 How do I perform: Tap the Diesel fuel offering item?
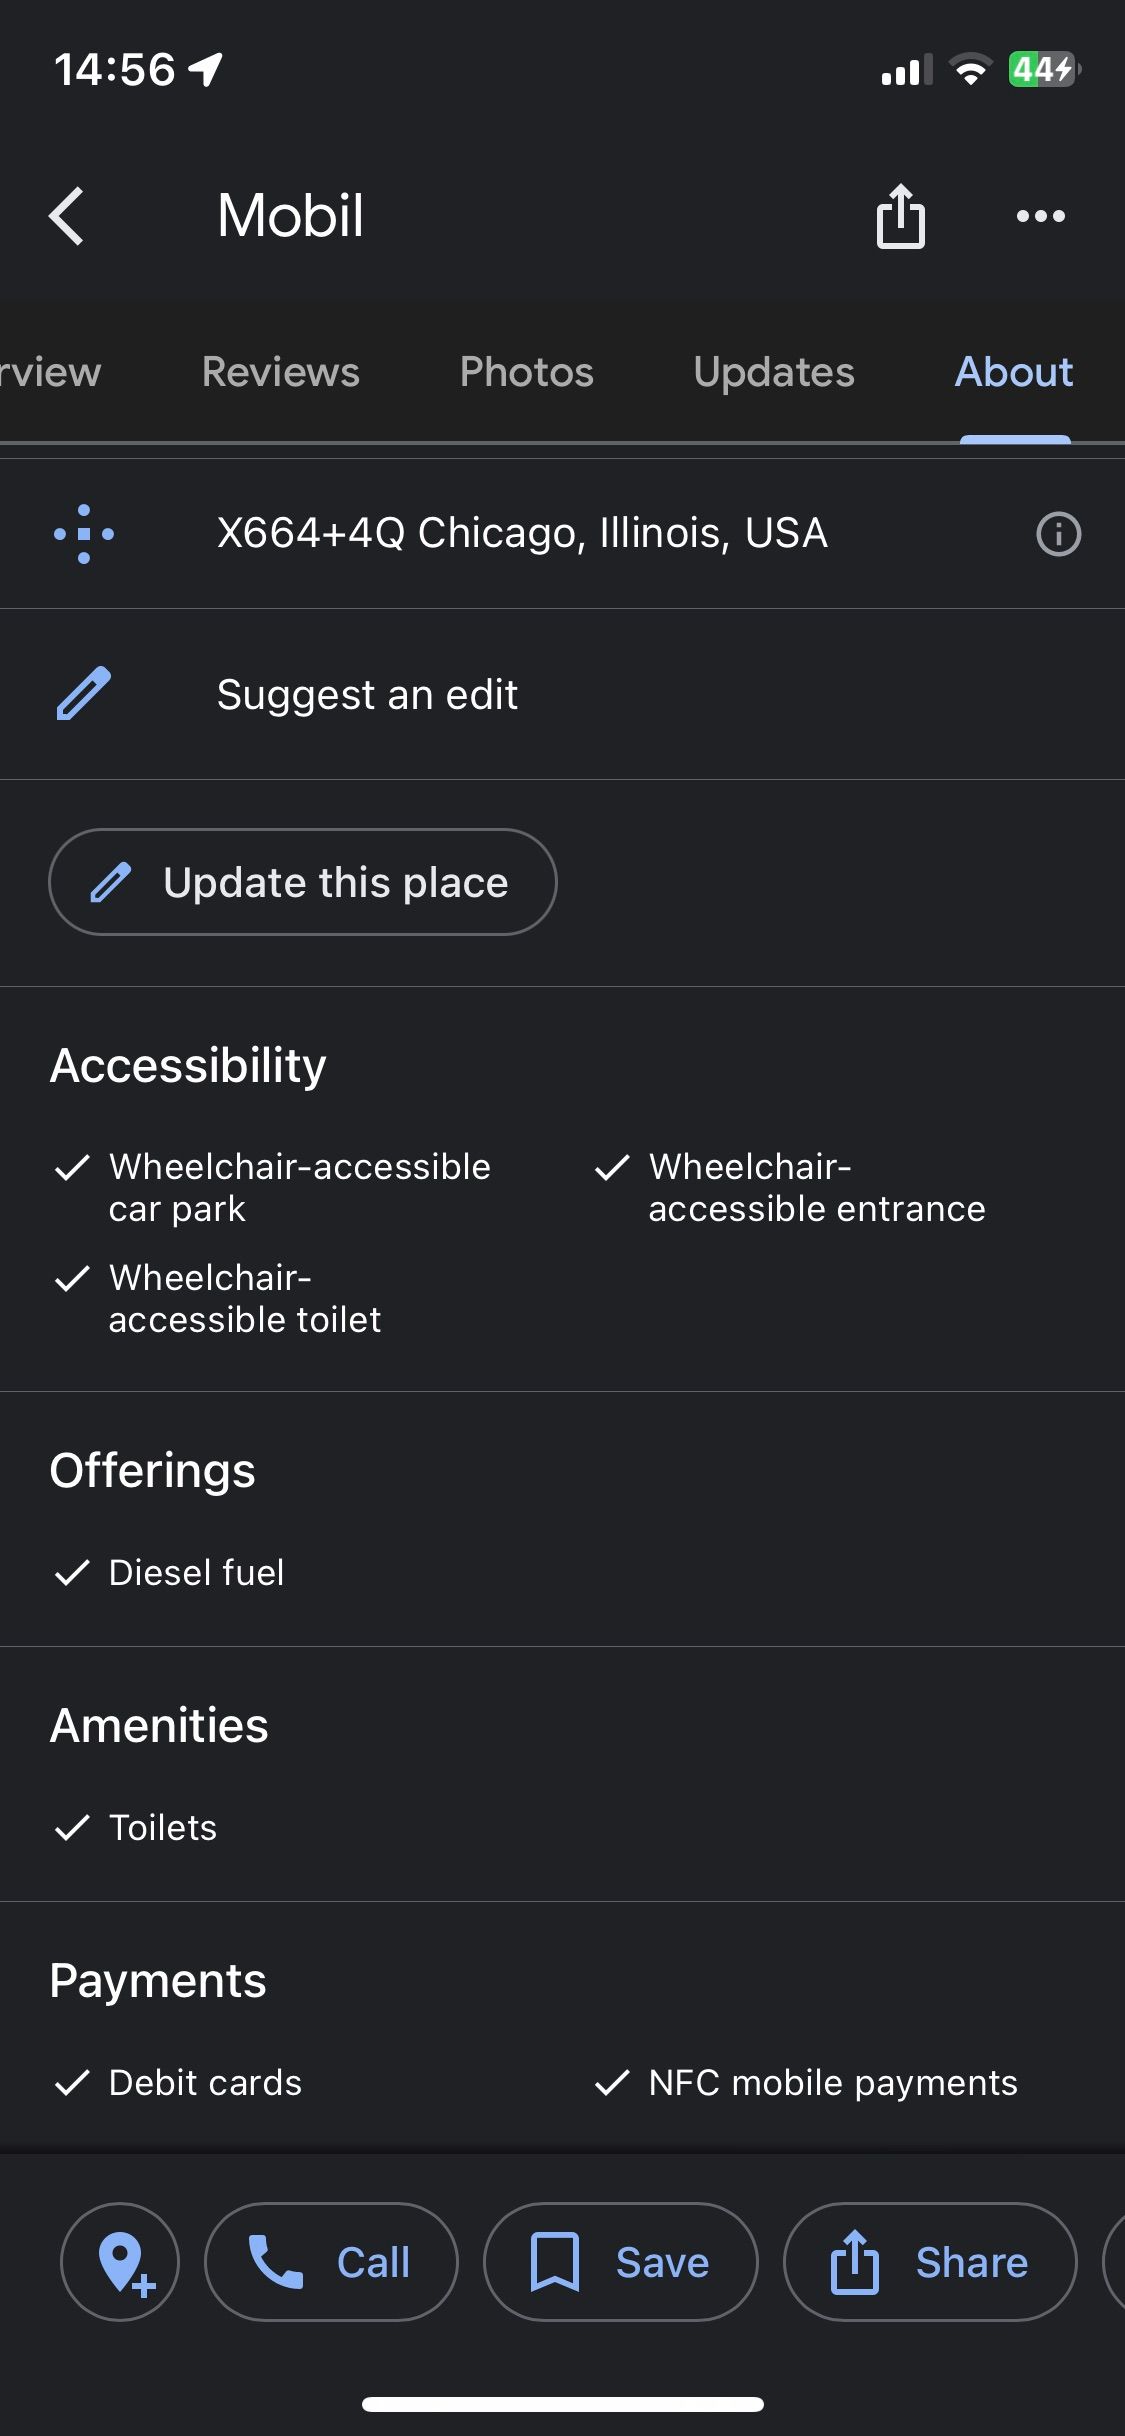pyautogui.click(x=196, y=1573)
